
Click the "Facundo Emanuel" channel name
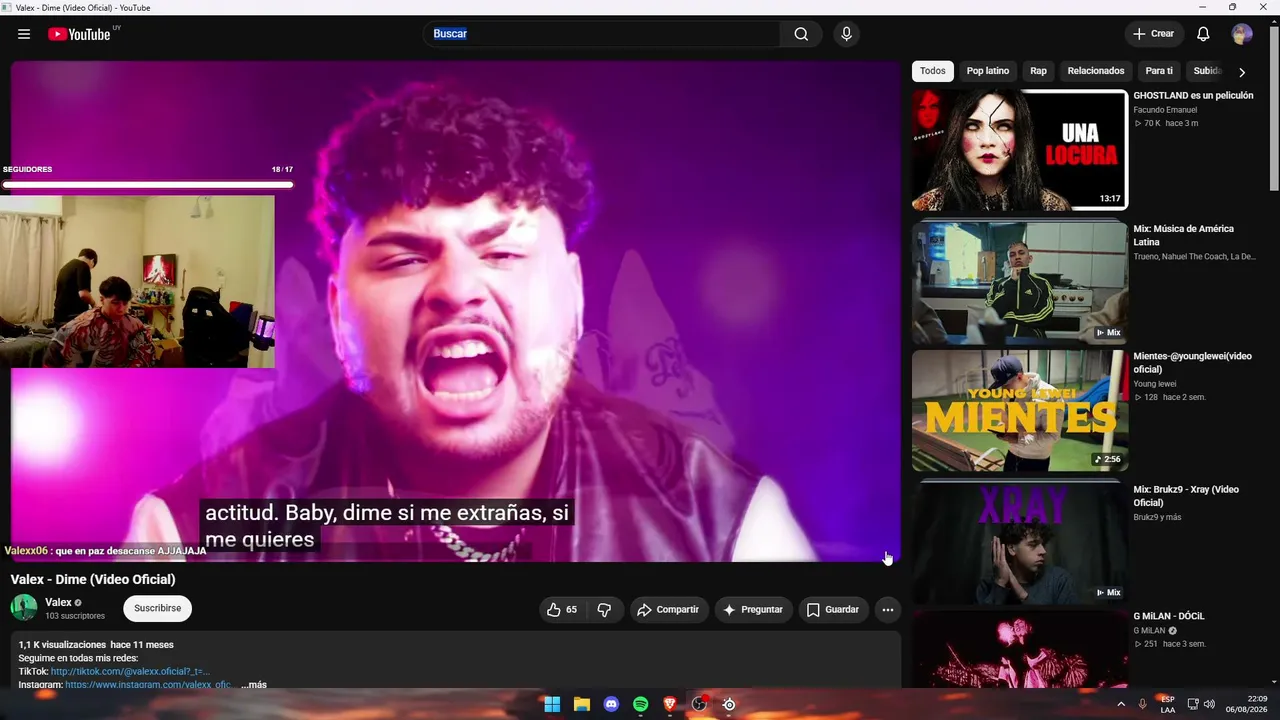click(1165, 110)
